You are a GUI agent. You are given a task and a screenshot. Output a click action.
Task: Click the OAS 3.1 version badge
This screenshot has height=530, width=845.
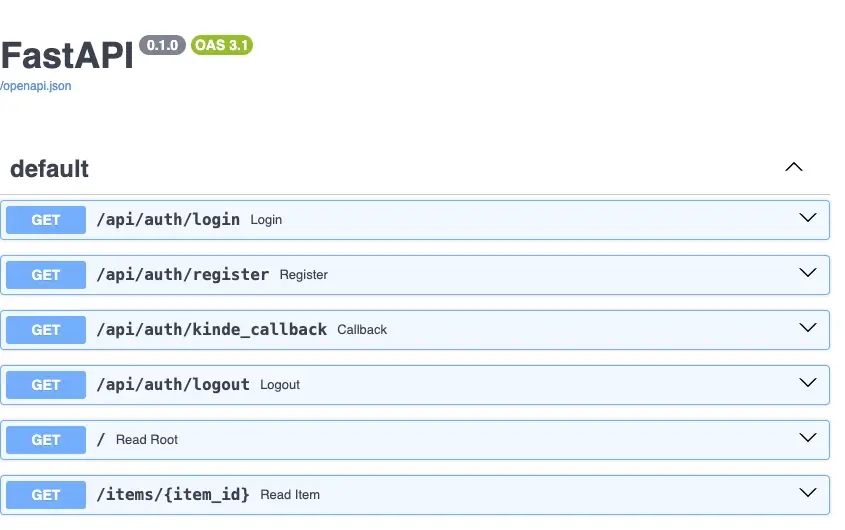(222, 45)
